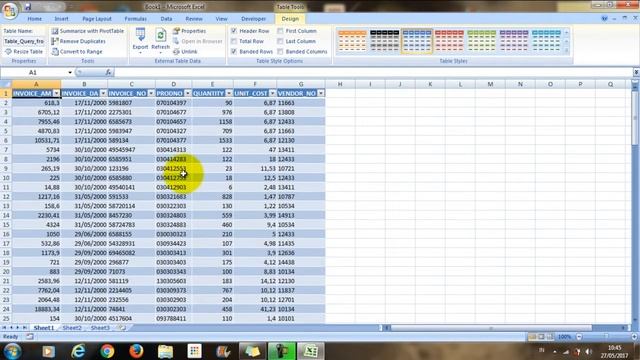Screen dimensions: 640x360
Task: Open the INVOICE_DA column filter dropdown
Action: 103,93
